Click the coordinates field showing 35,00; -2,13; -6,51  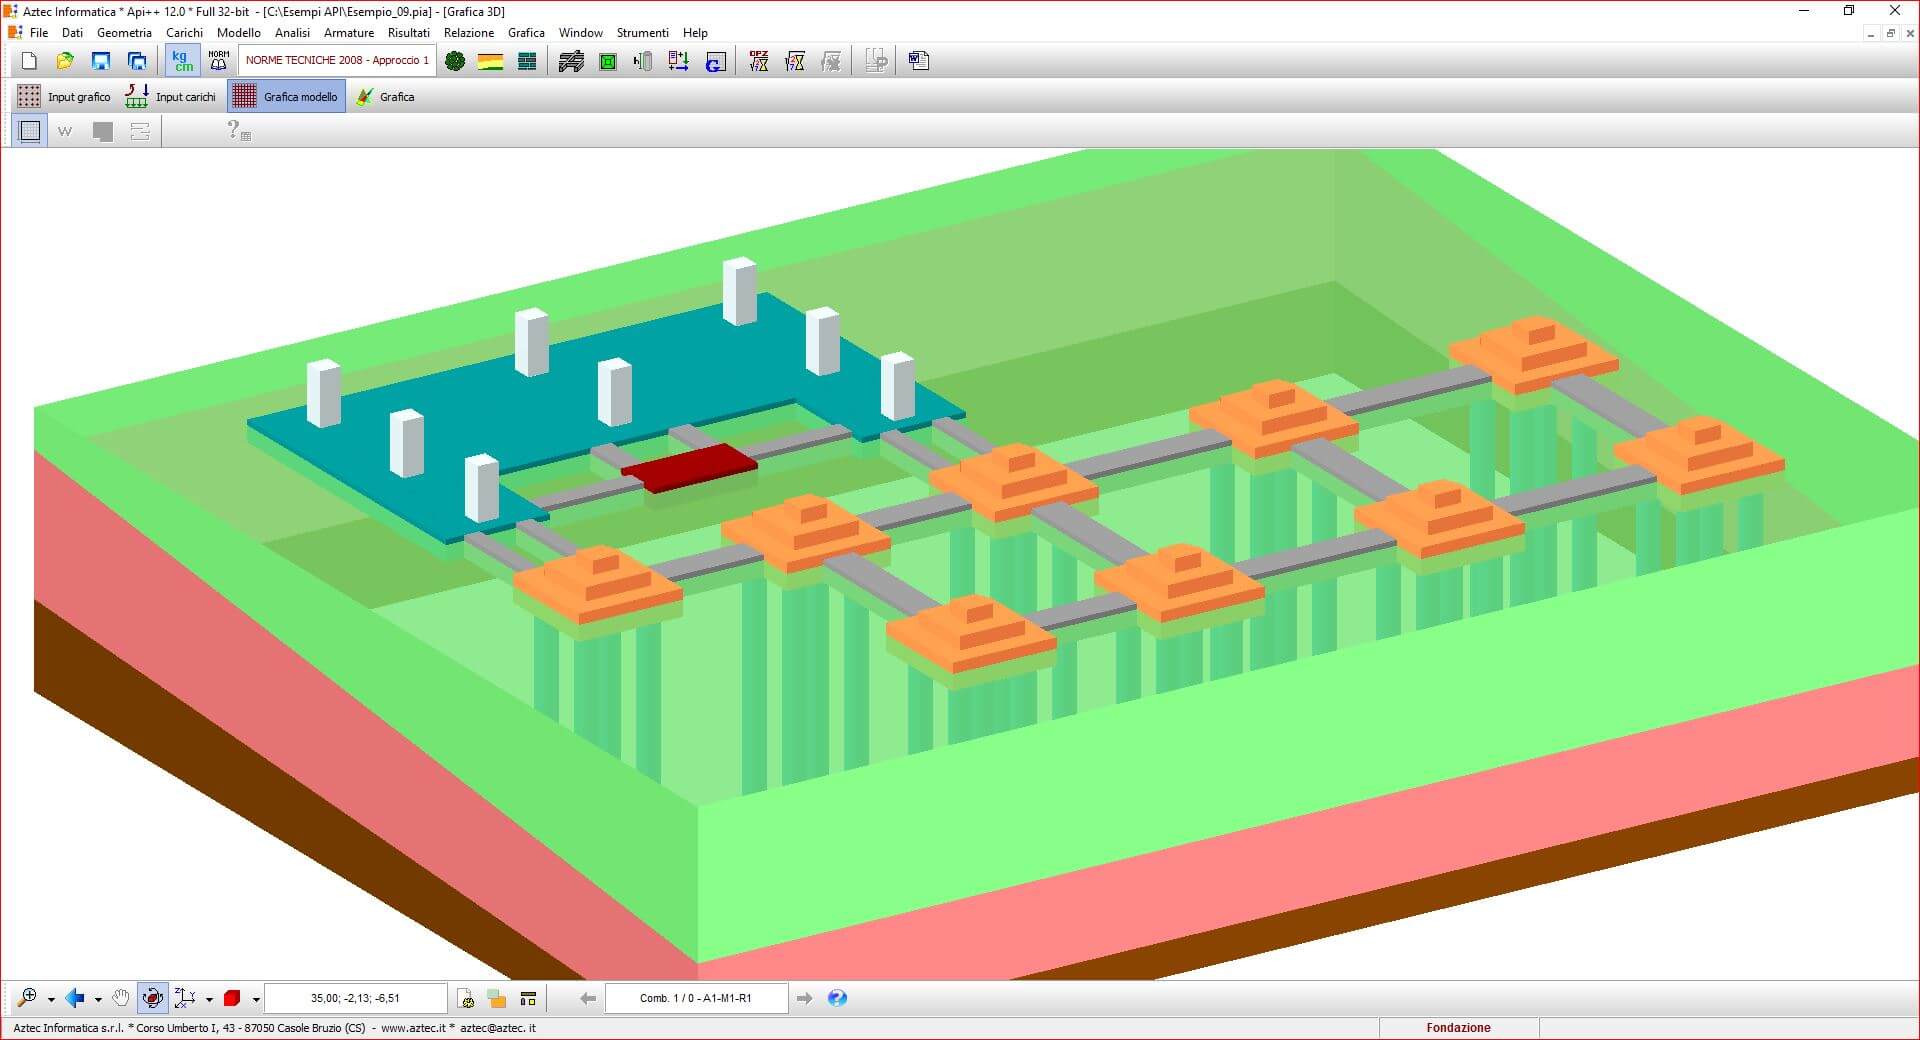tap(355, 998)
